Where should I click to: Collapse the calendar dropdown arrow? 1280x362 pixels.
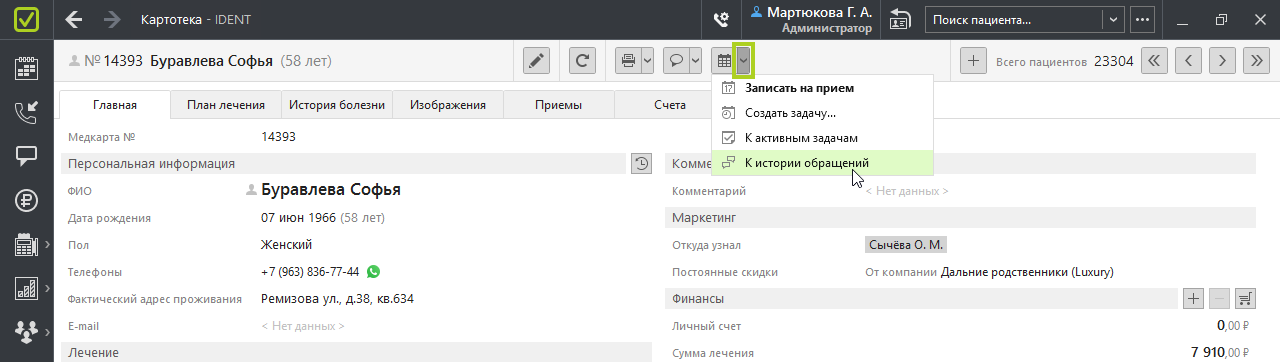coord(743,61)
